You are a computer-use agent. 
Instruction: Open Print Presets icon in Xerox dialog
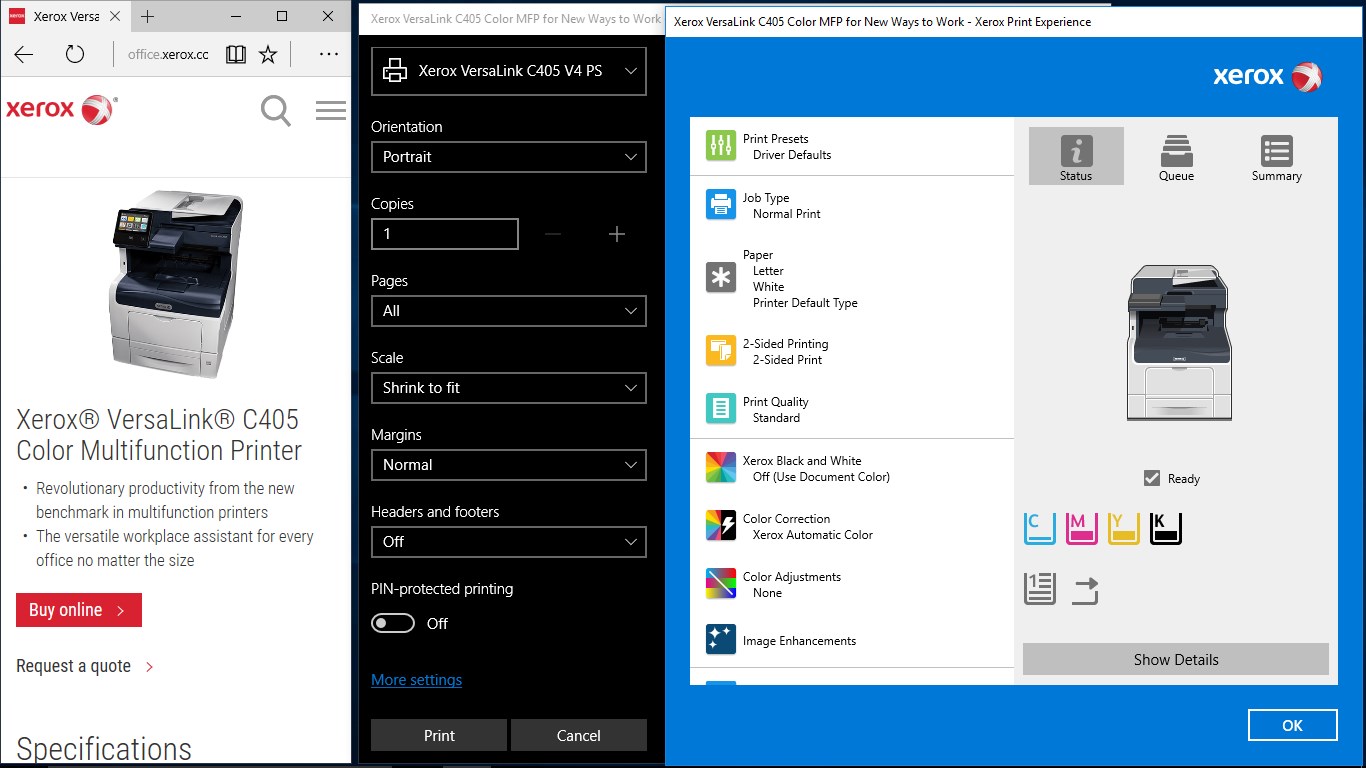coord(721,146)
